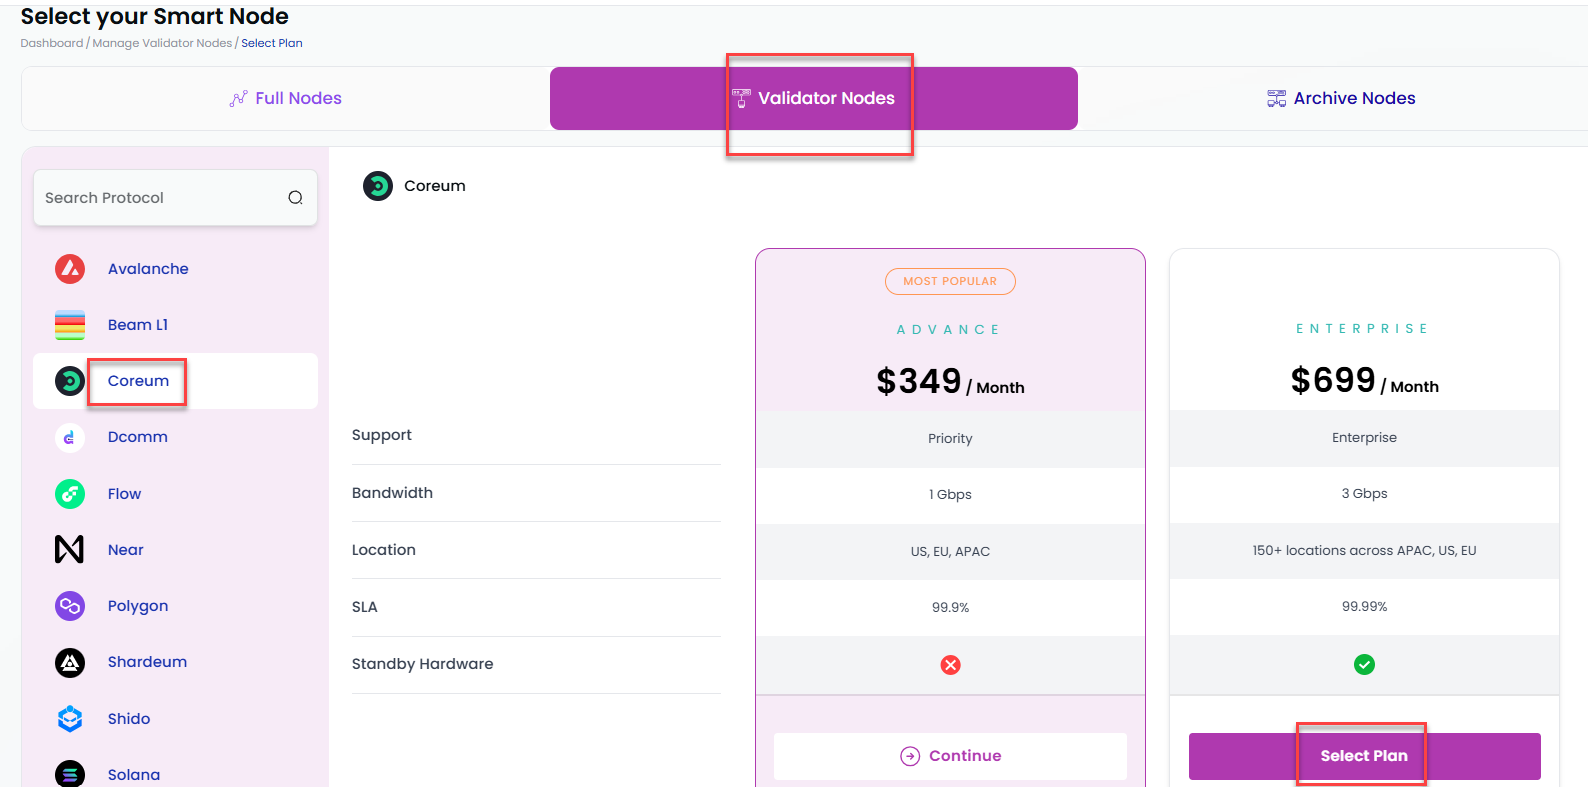
Task: Go to Dashboard breadcrumb link
Action: (x=52, y=43)
